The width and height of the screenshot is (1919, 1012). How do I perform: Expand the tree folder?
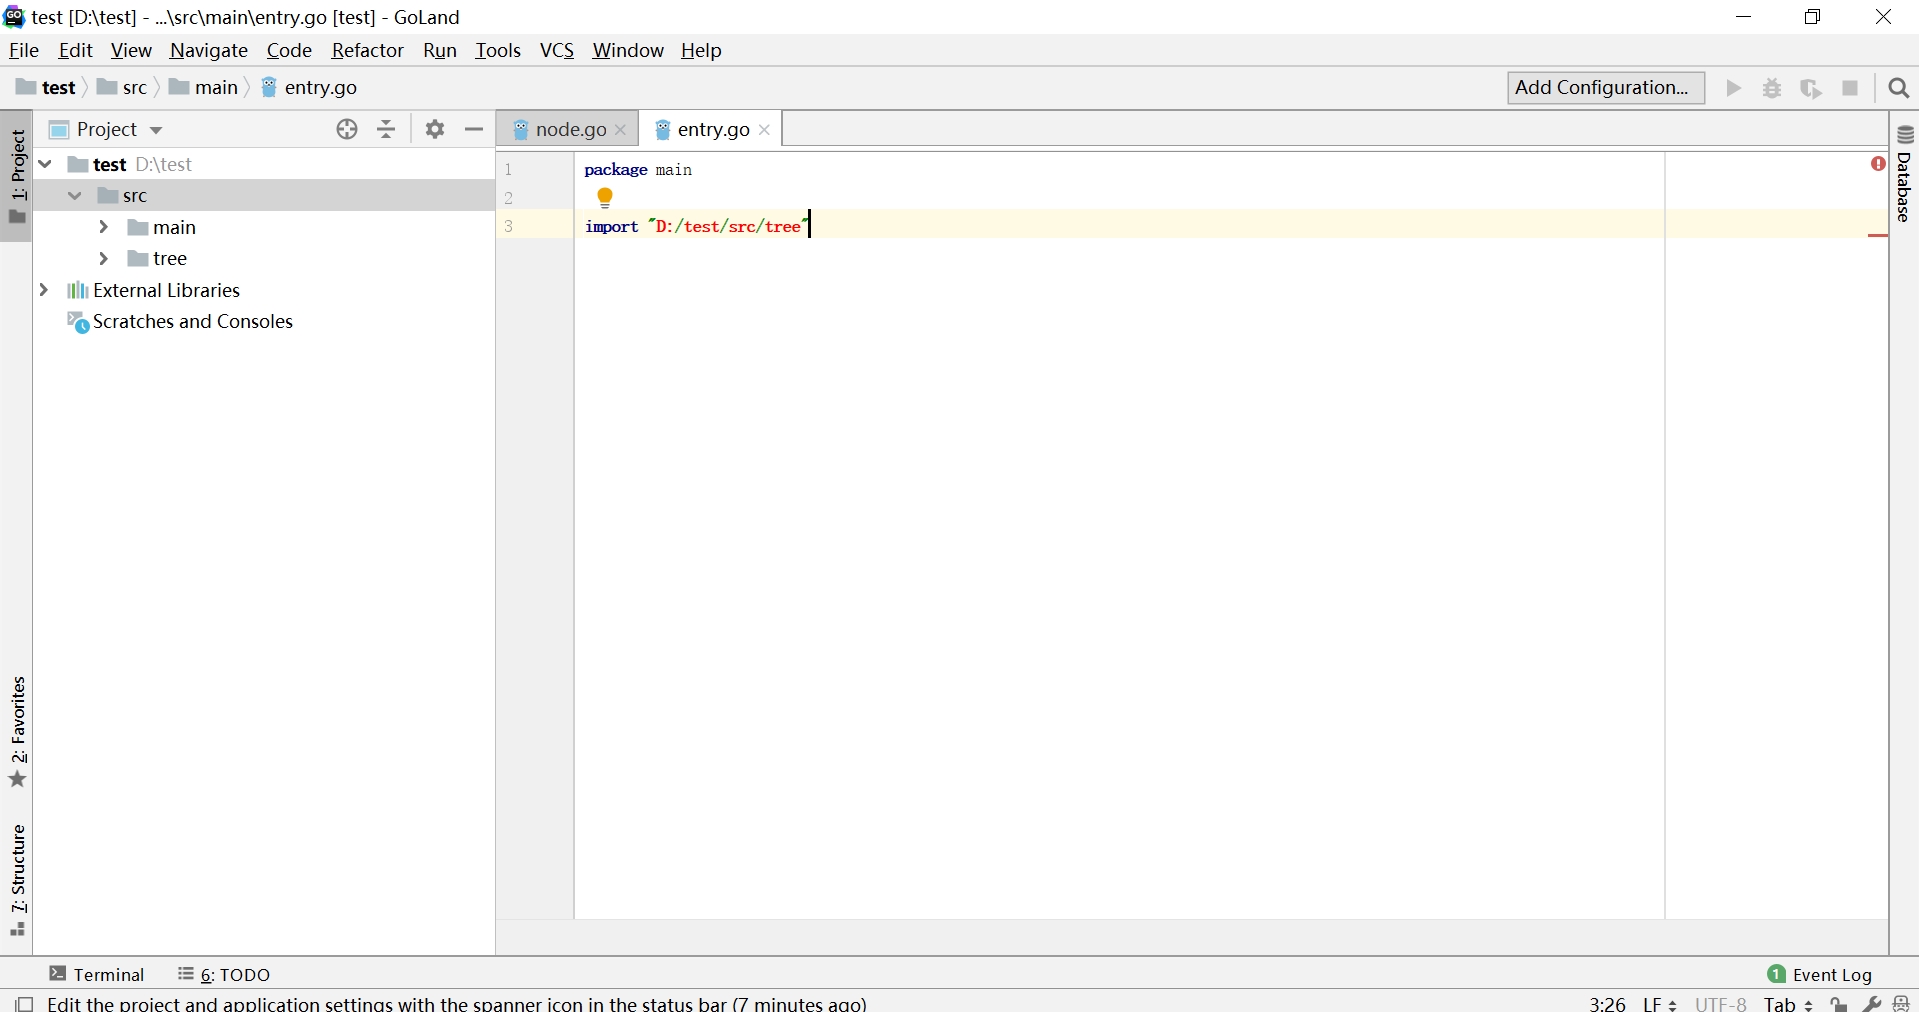[104, 258]
